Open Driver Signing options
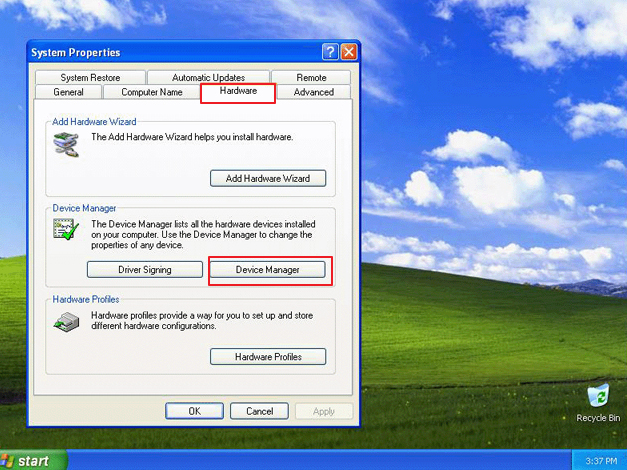The width and height of the screenshot is (627, 470). point(145,270)
